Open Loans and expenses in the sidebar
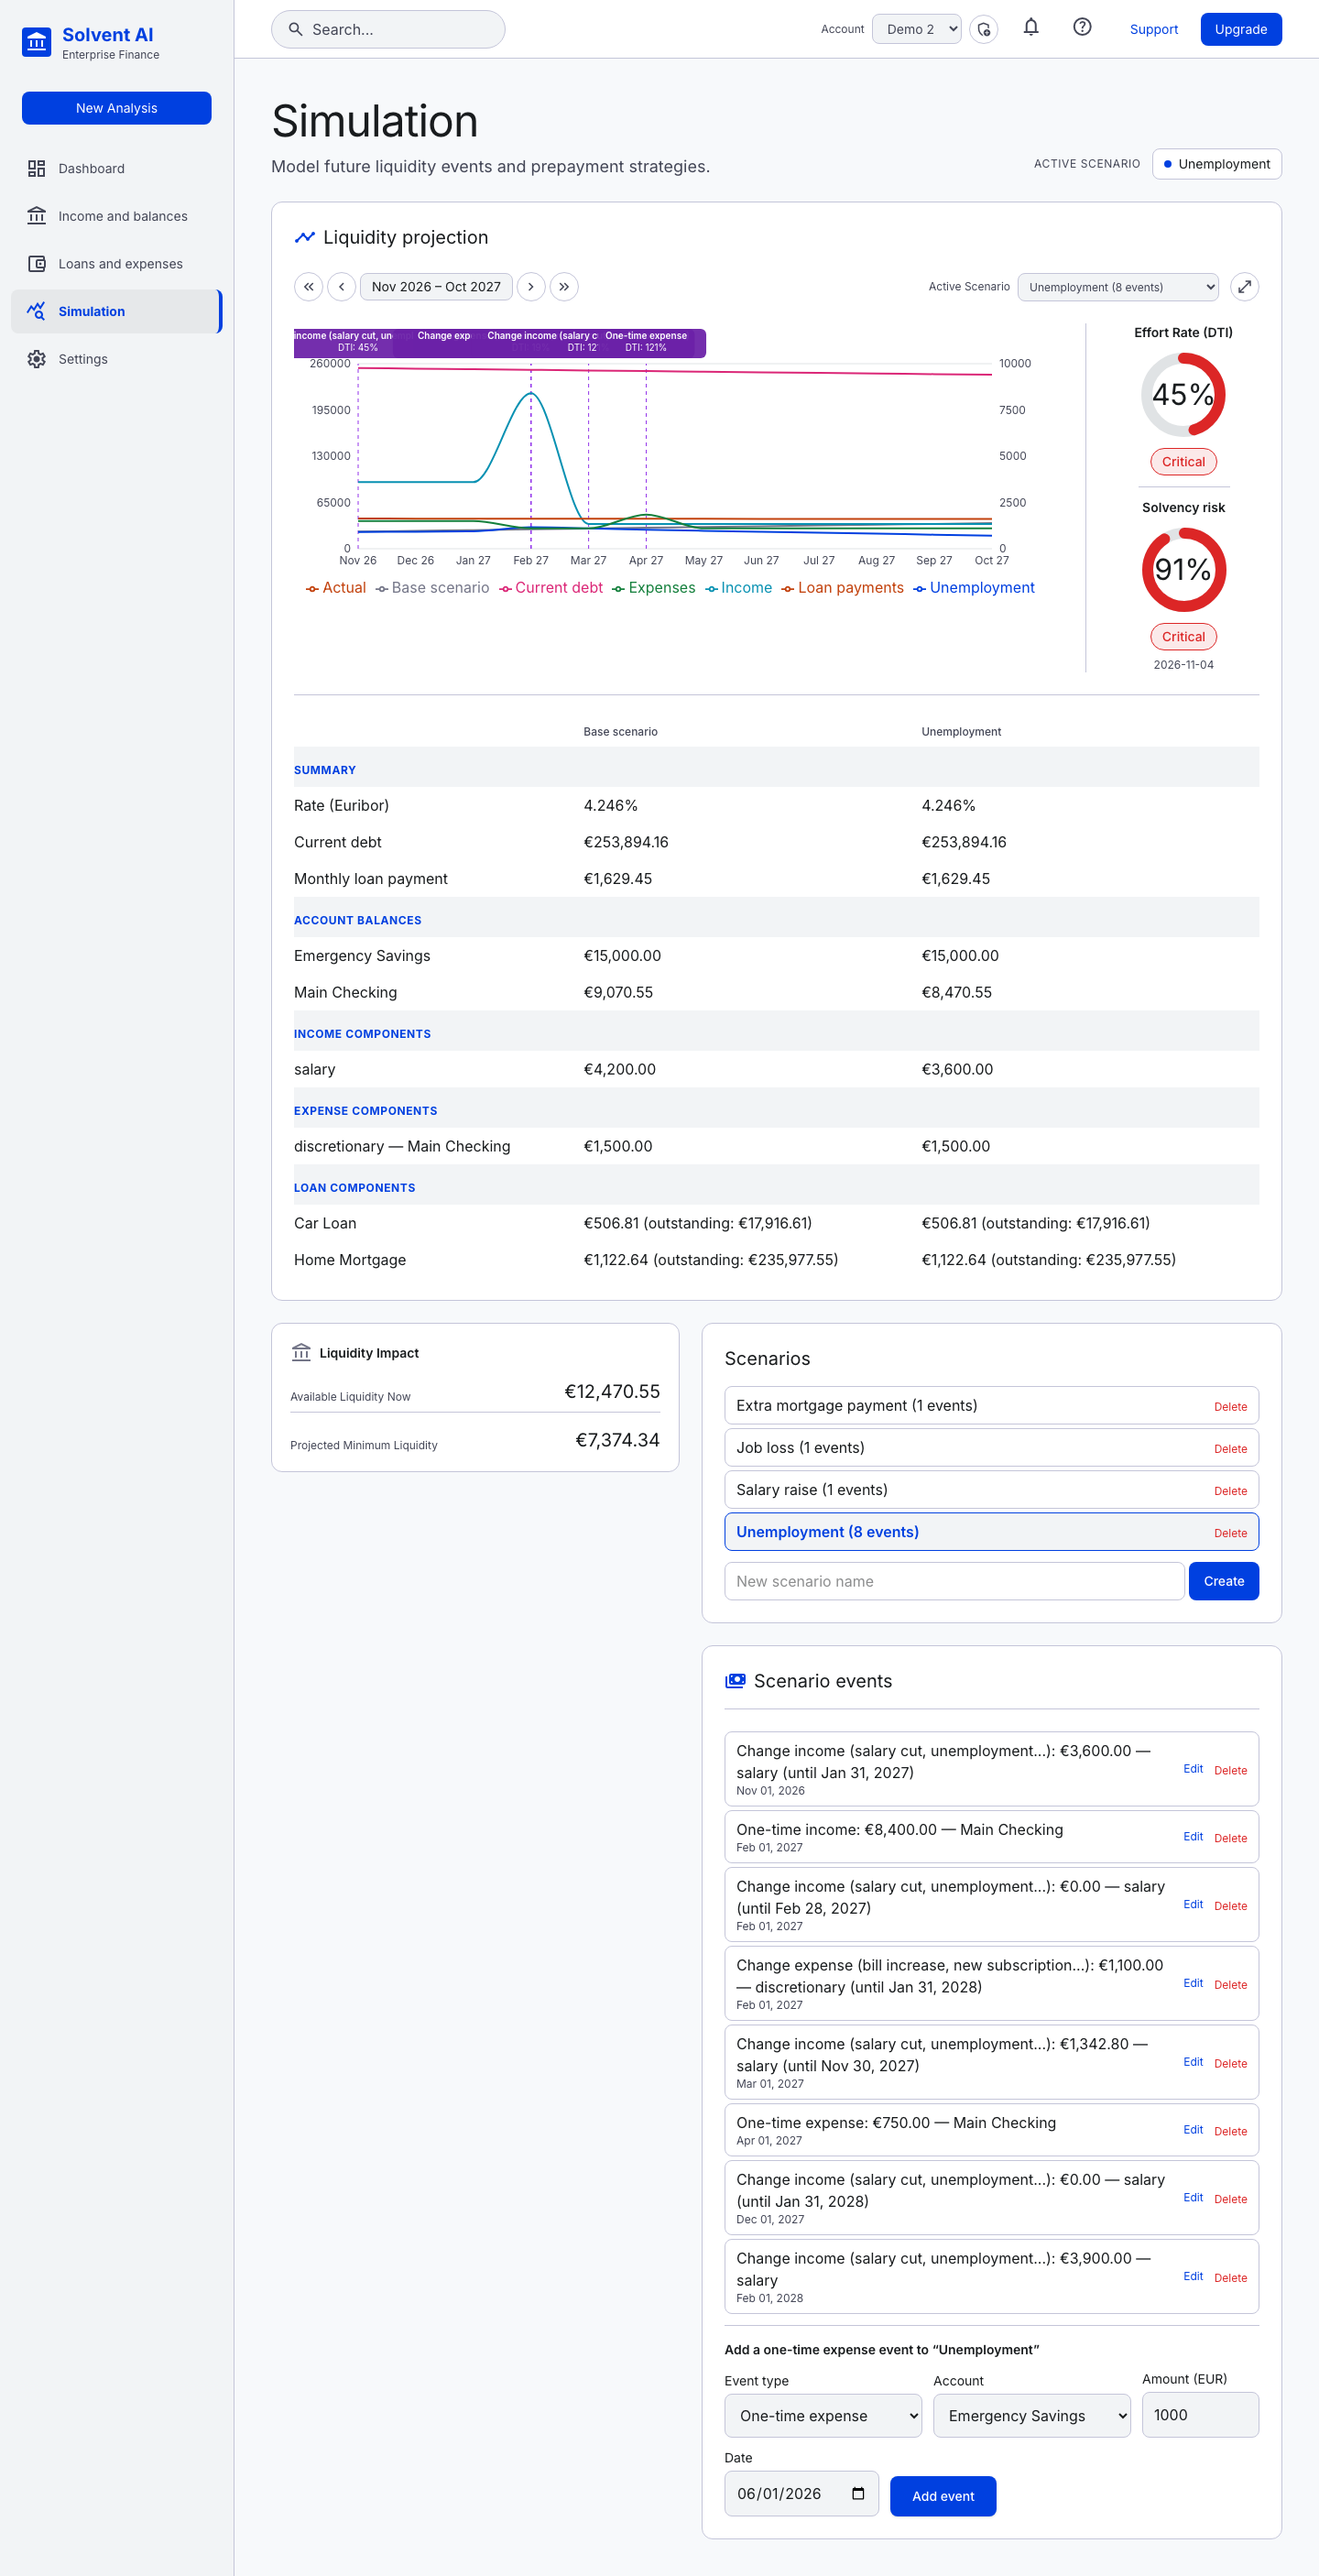Image resolution: width=1319 pixels, height=2576 pixels. click(117, 264)
